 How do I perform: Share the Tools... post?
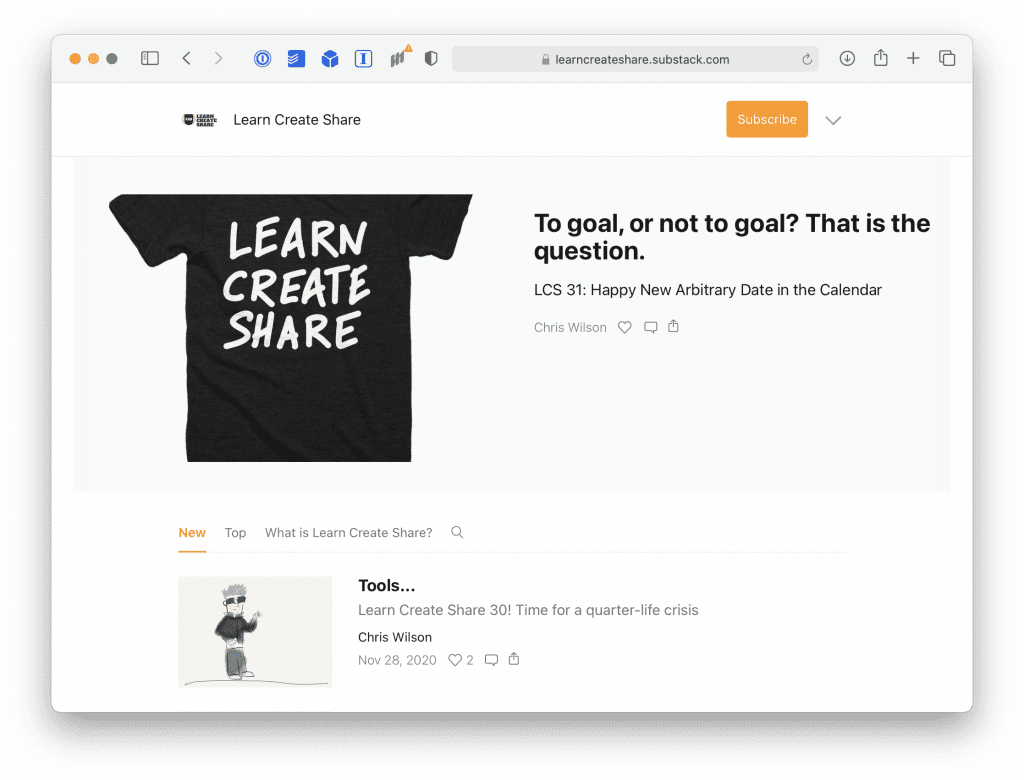click(x=514, y=658)
